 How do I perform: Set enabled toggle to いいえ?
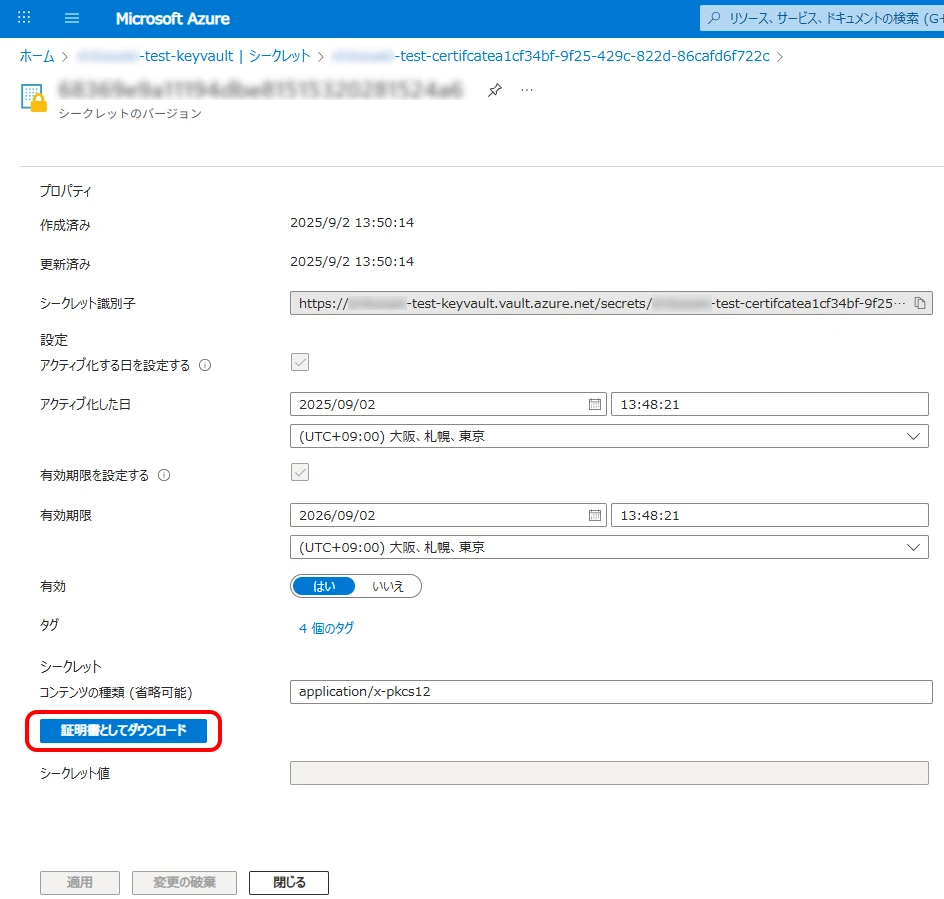(x=388, y=586)
